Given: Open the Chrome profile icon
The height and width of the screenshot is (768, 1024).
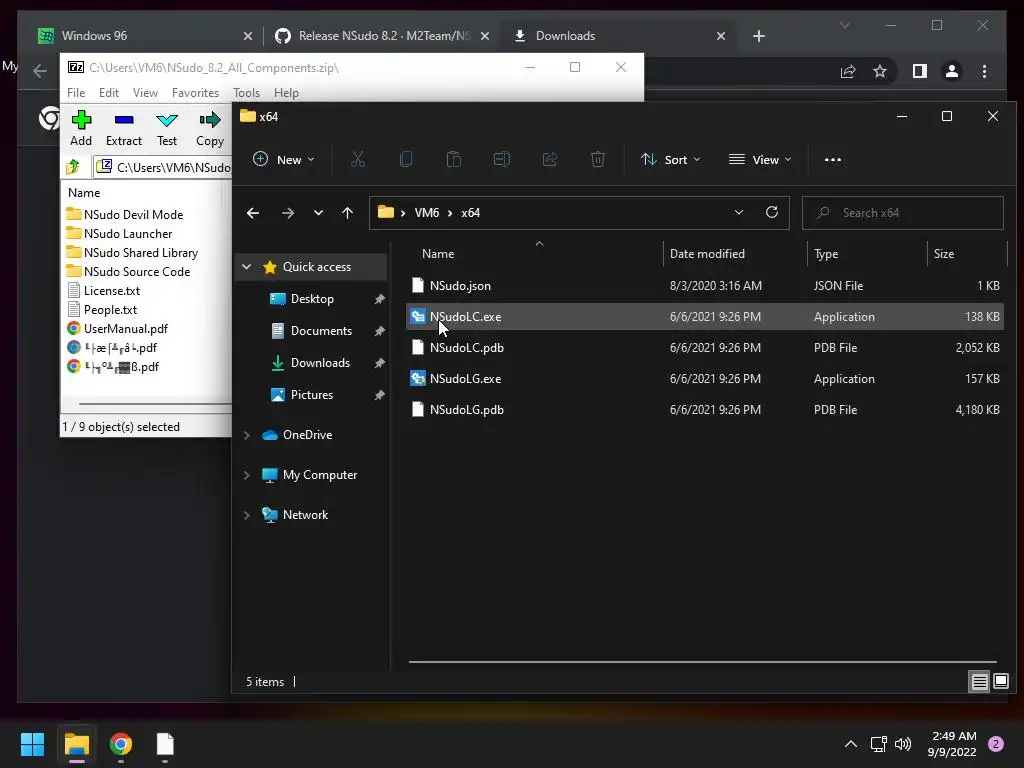Looking at the screenshot, I should point(952,71).
